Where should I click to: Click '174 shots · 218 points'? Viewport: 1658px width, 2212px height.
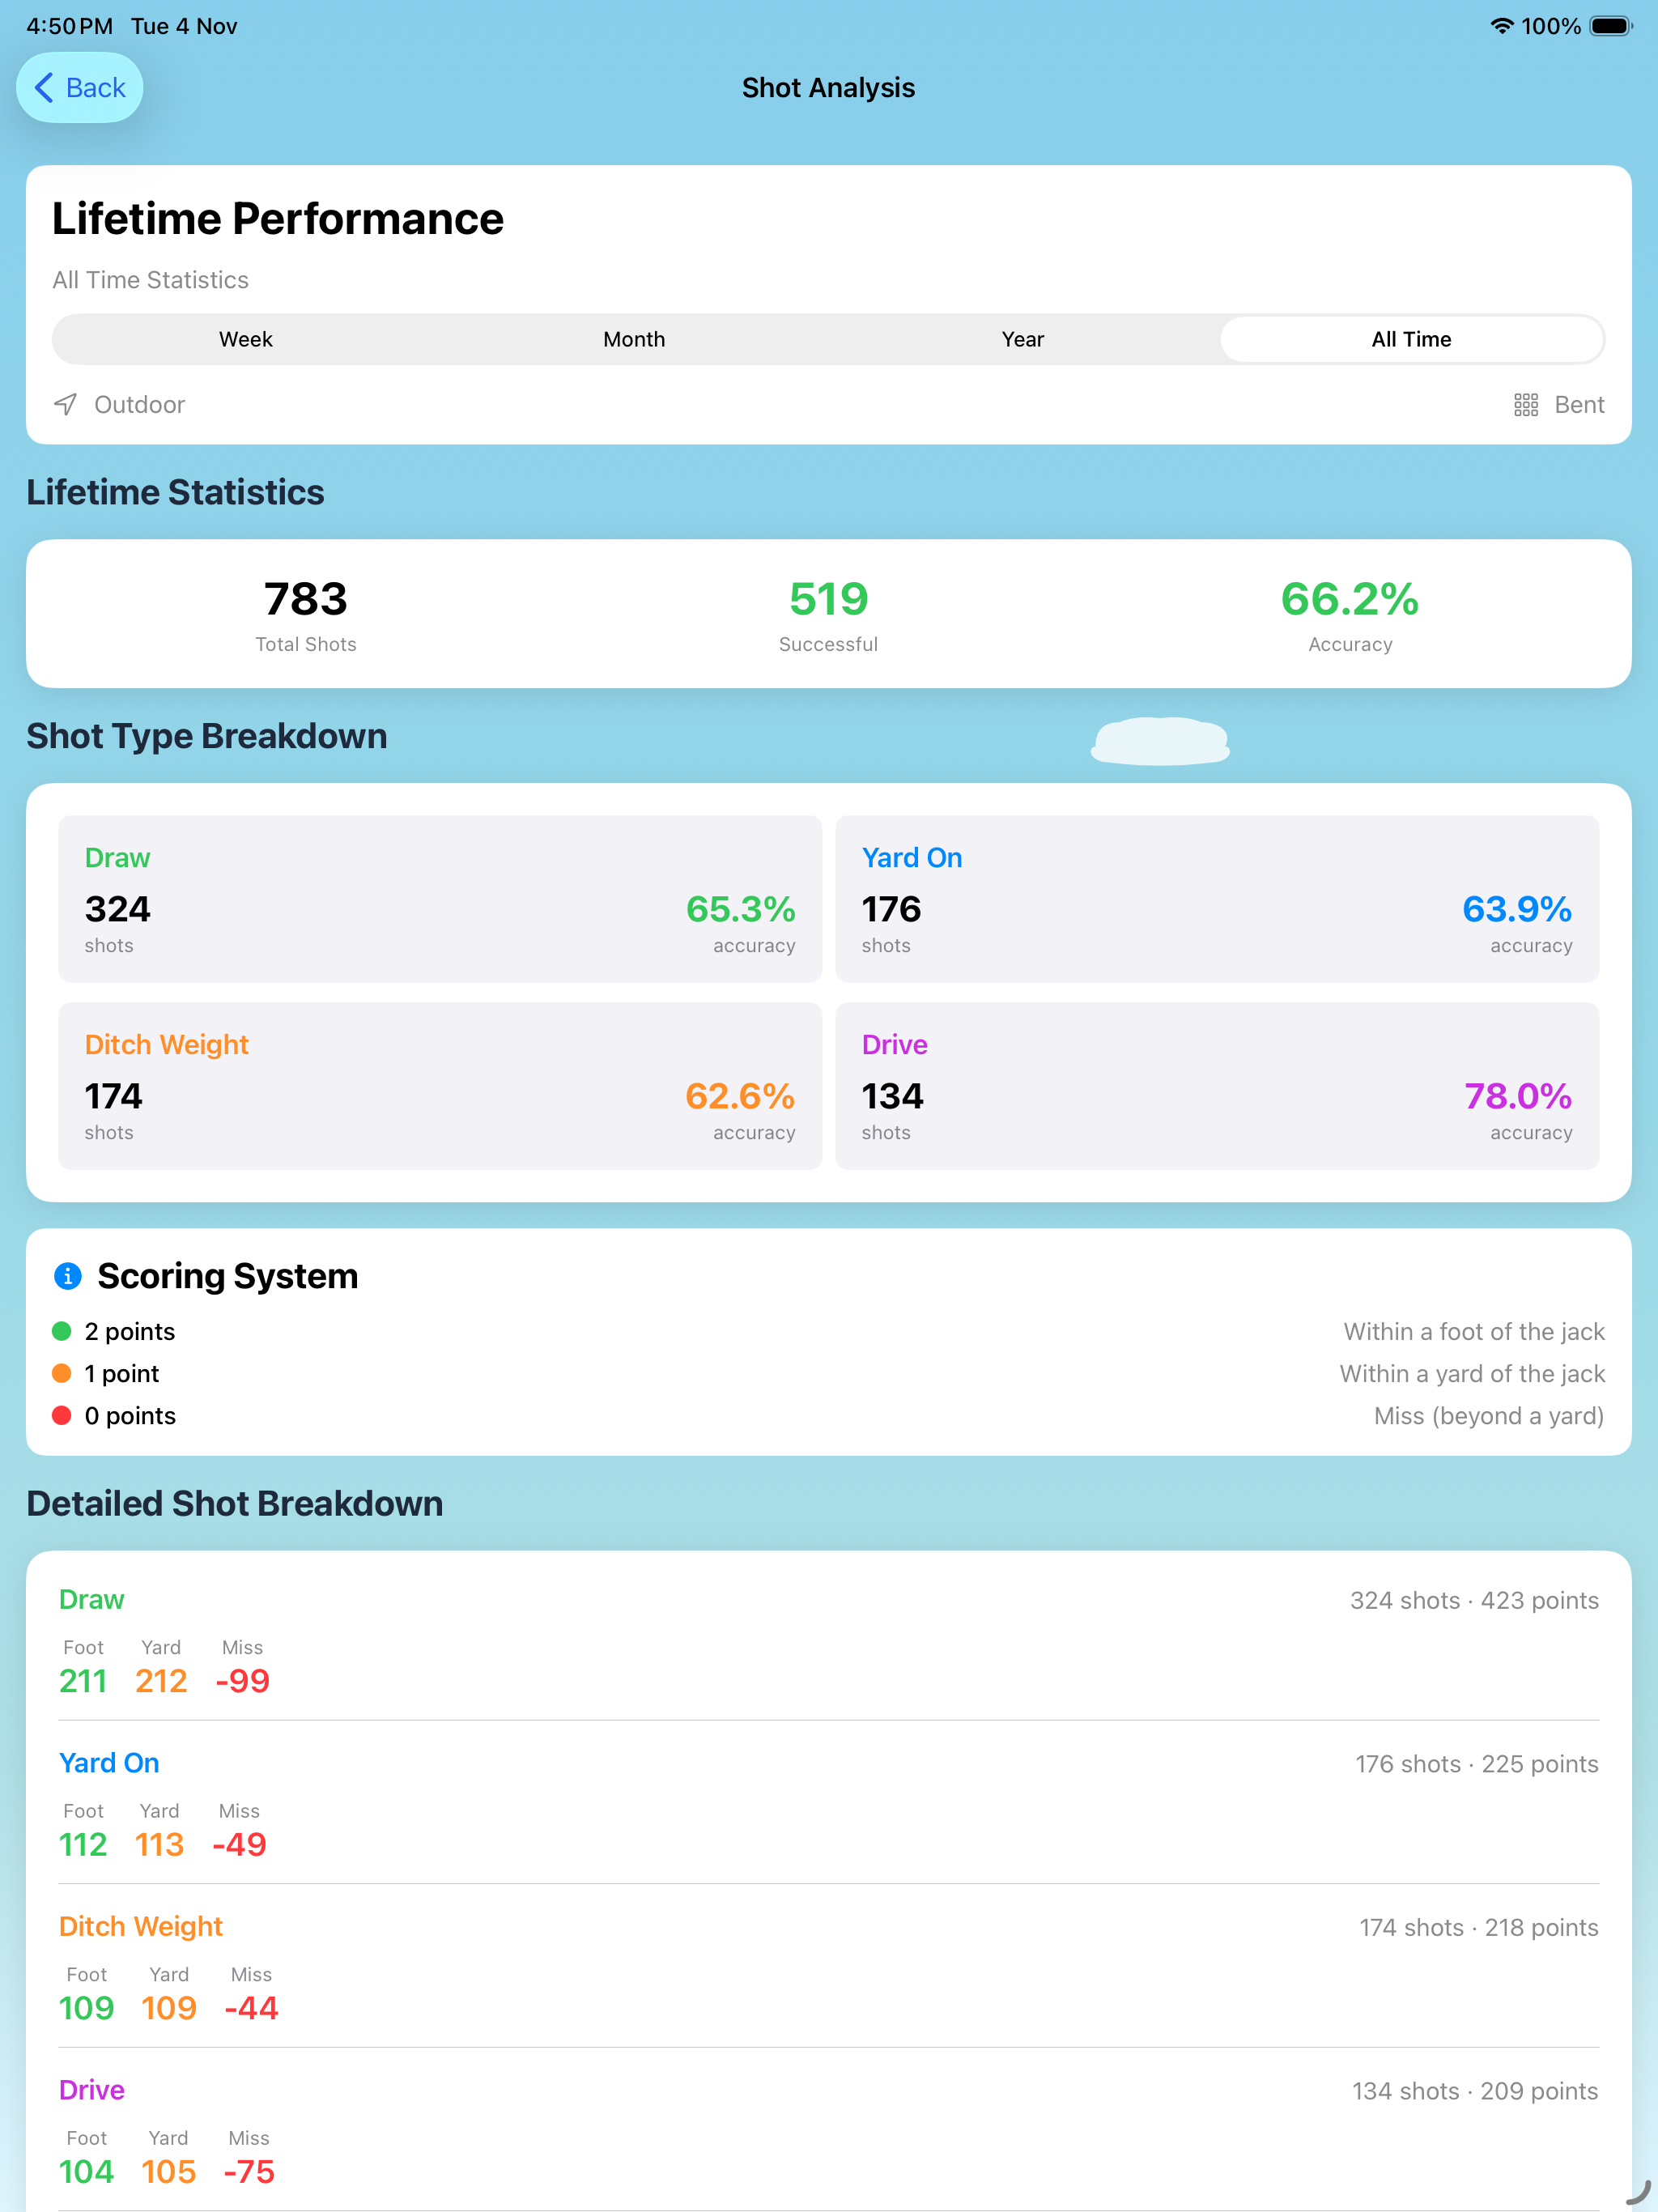(1479, 1927)
